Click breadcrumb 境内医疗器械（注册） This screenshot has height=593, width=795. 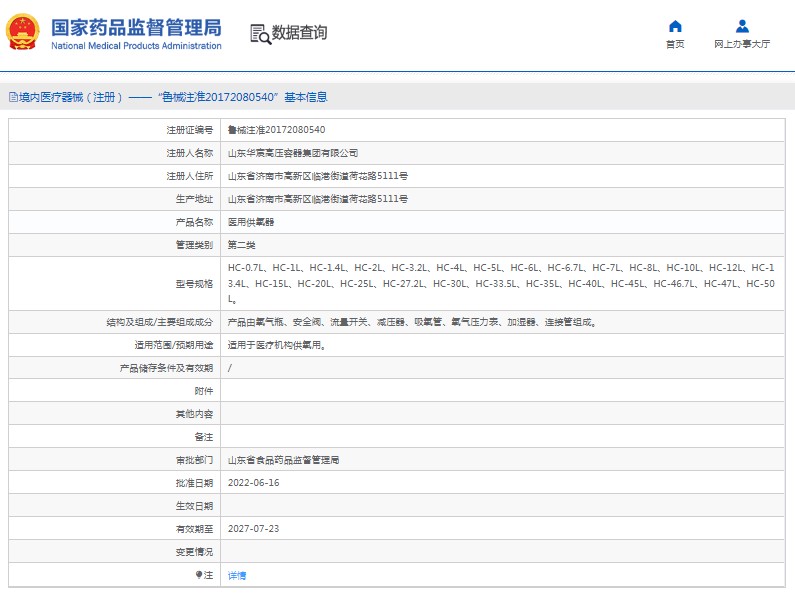tap(70, 97)
